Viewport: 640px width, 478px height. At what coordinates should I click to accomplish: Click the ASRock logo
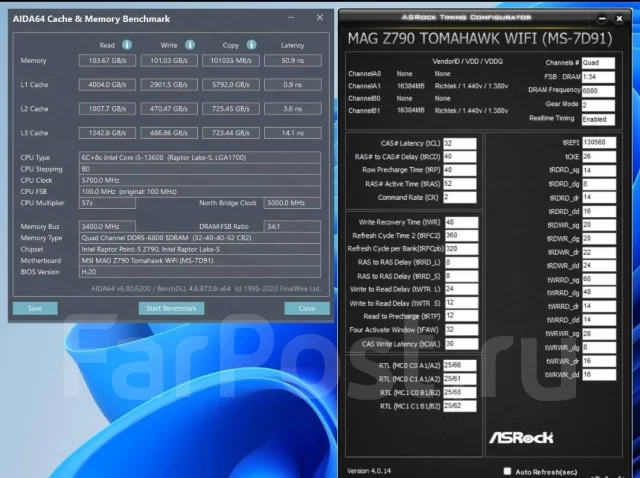tap(521, 438)
